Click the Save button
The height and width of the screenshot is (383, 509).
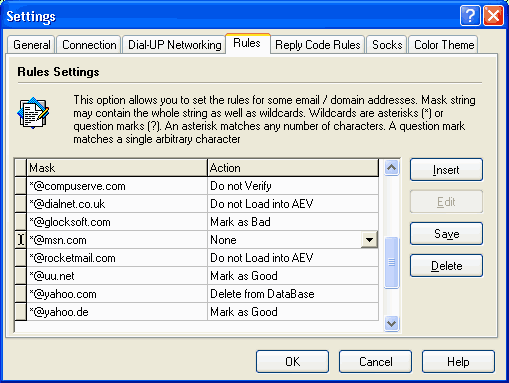(x=446, y=234)
